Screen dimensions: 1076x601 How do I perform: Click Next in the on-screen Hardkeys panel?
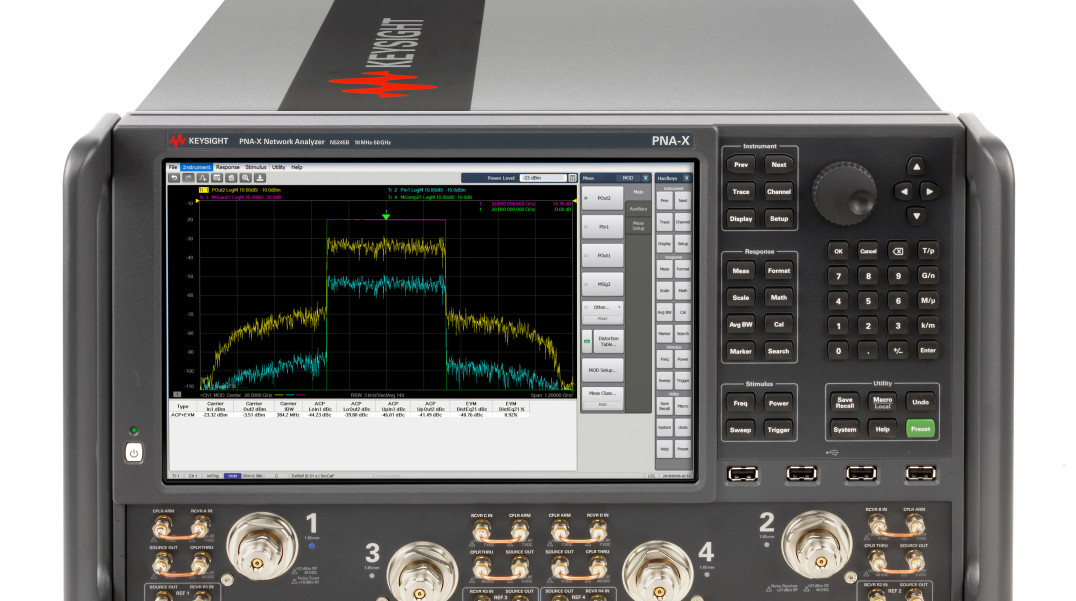click(x=683, y=201)
